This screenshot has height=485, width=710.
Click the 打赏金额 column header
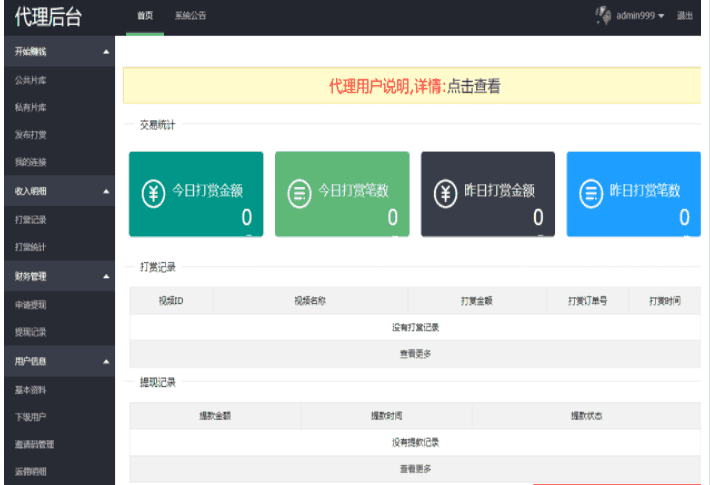477,301
